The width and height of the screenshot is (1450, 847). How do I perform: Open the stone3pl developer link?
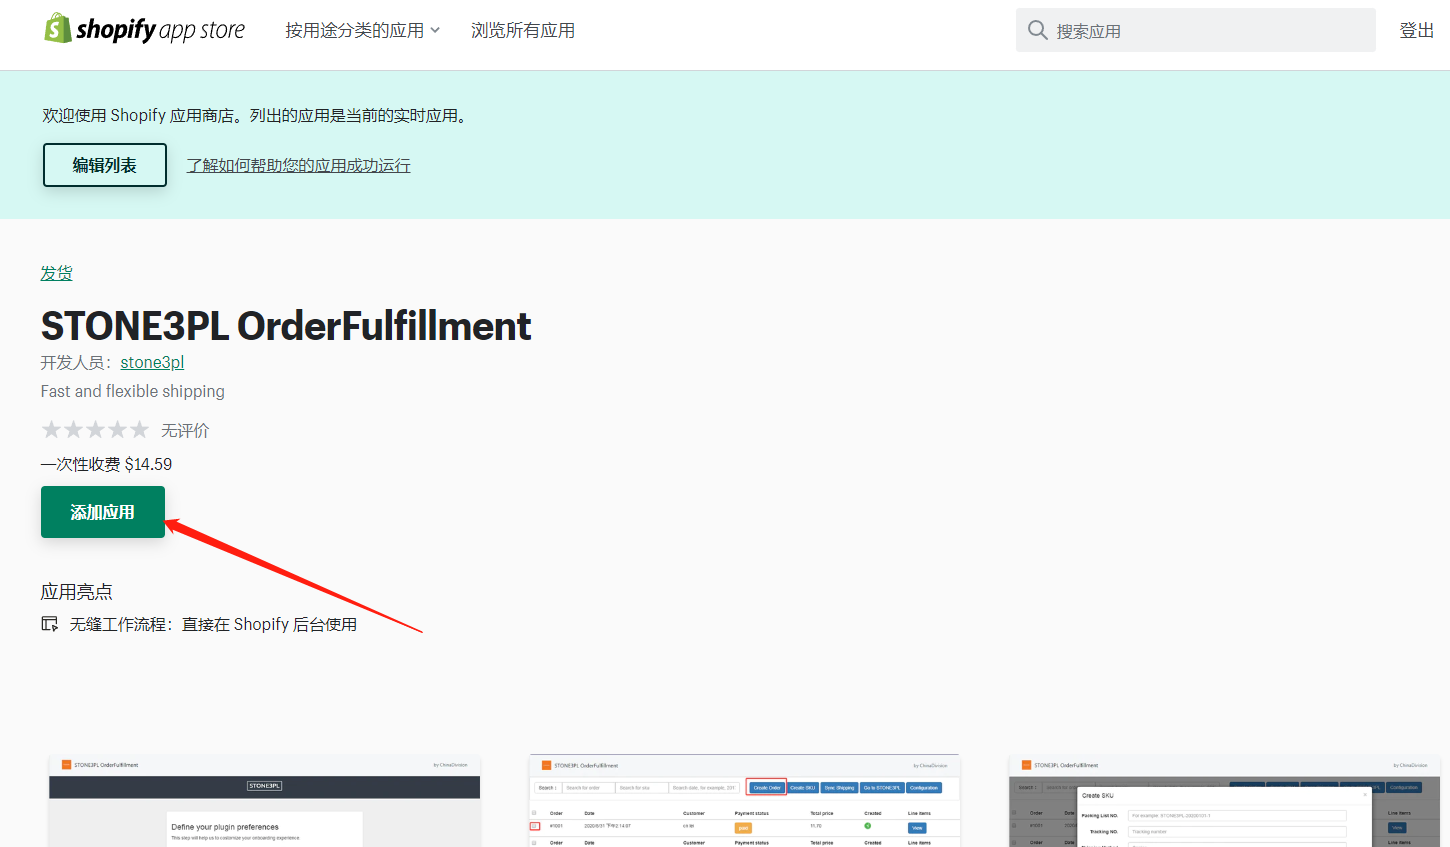tap(152, 362)
